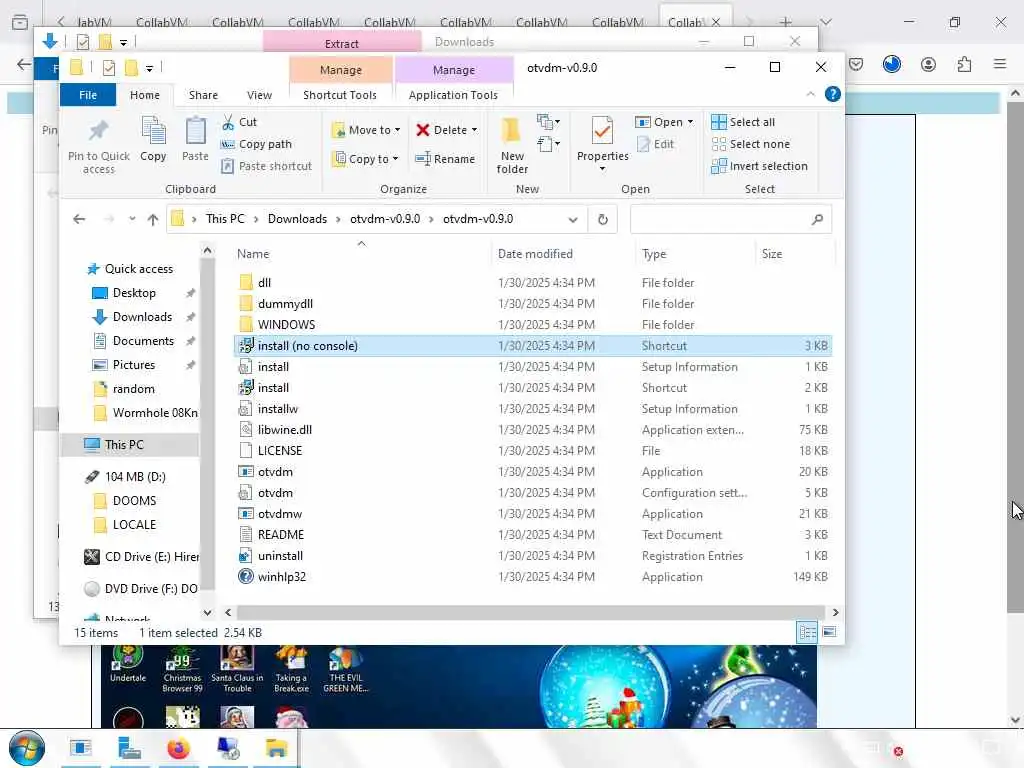Open the Move to dropdown

tap(366, 130)
